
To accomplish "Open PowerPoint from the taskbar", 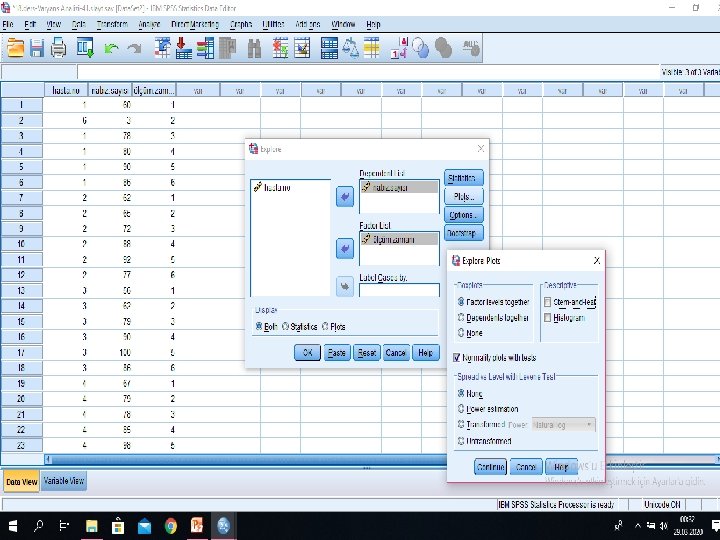I will [197, 525].
